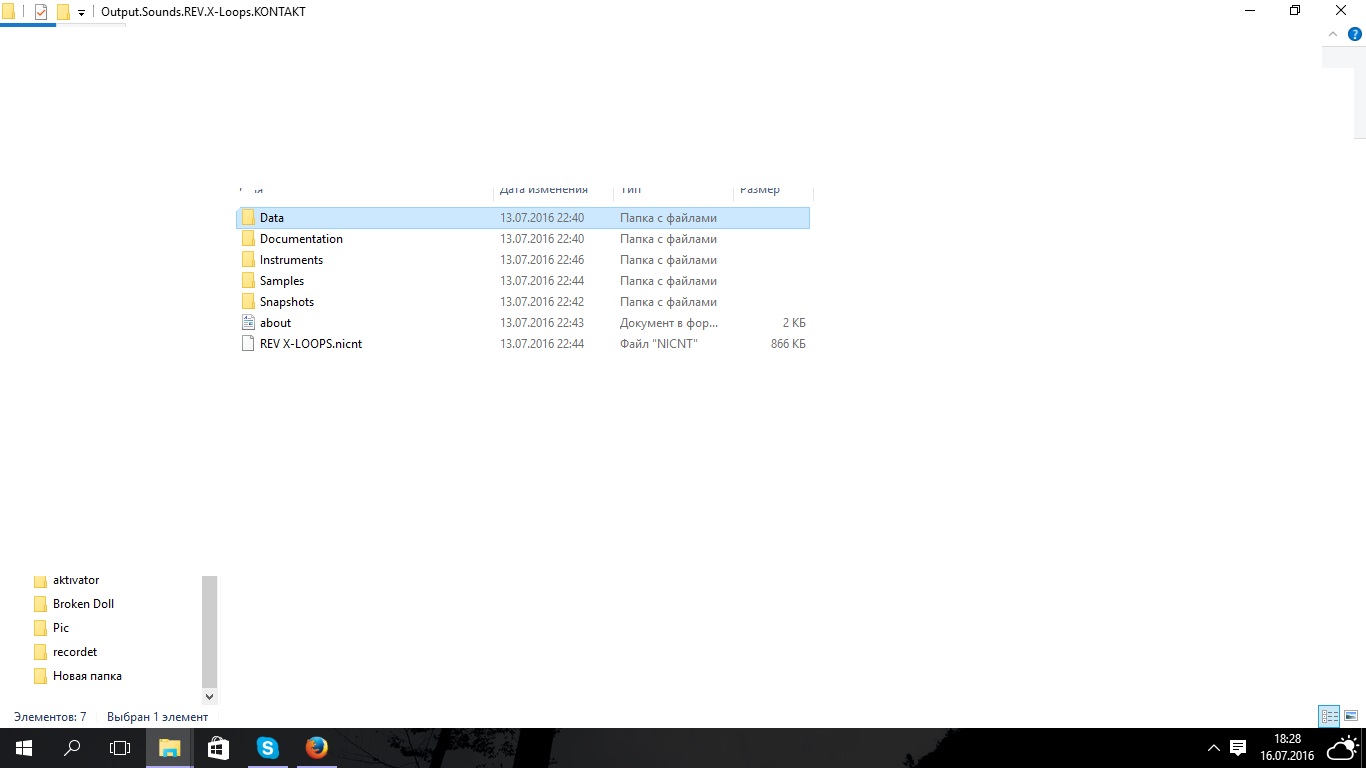Select the REV X-LOOPS.nicnt file icon
The height and width of the screenshot is (768, 1366).
pyautogui.click(x=249, y=343)
